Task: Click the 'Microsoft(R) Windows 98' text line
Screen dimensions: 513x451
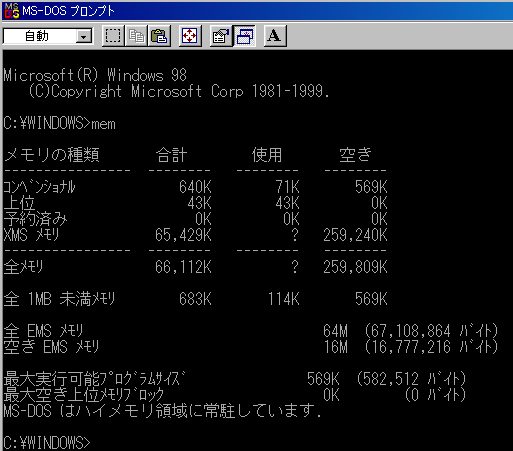Action: 95,75
